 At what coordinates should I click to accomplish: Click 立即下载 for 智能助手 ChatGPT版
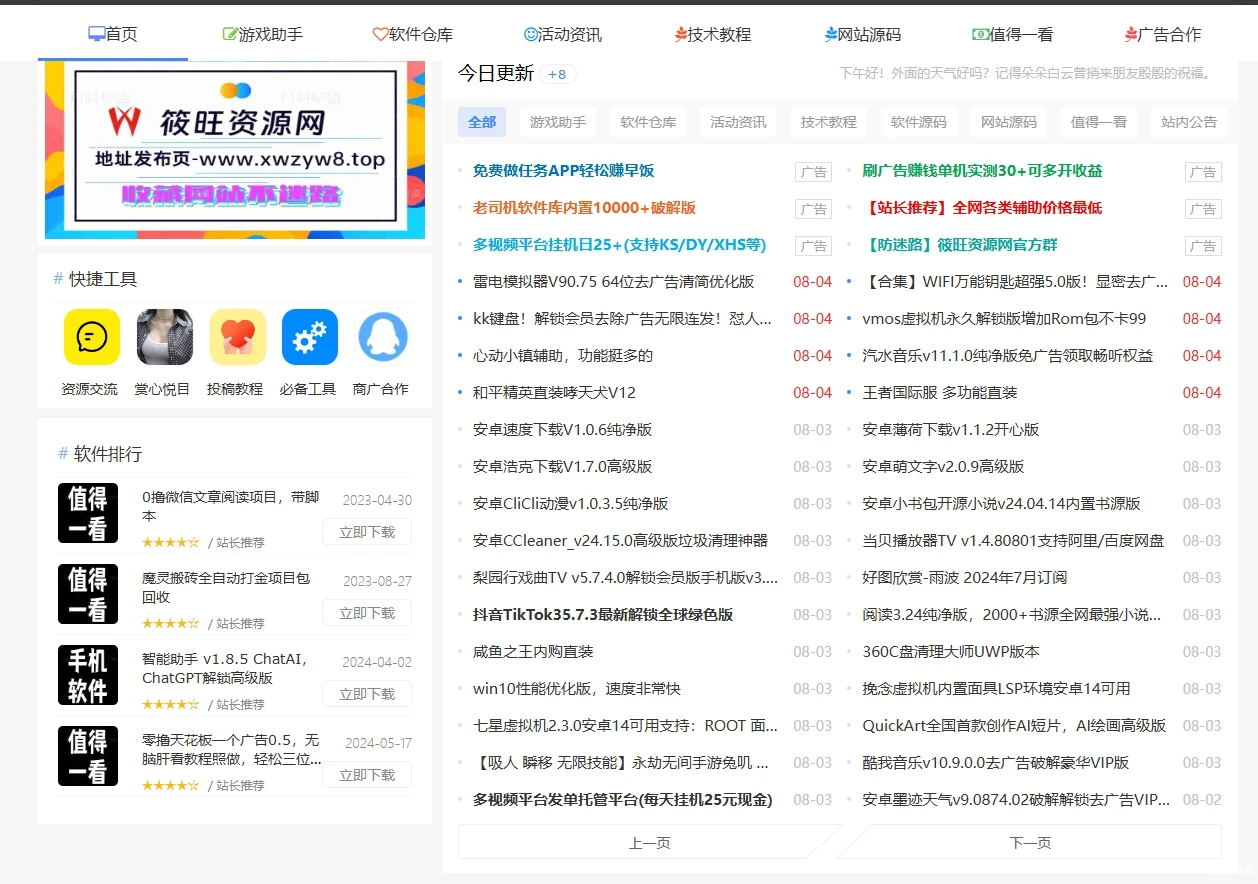coord(367,693)
